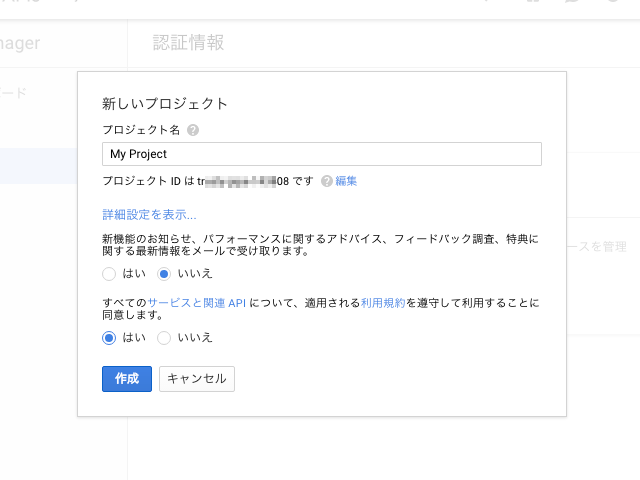Screen dimensions: 640x480
Task: Click the 作成 create button
Action: [x=127, y=379]
